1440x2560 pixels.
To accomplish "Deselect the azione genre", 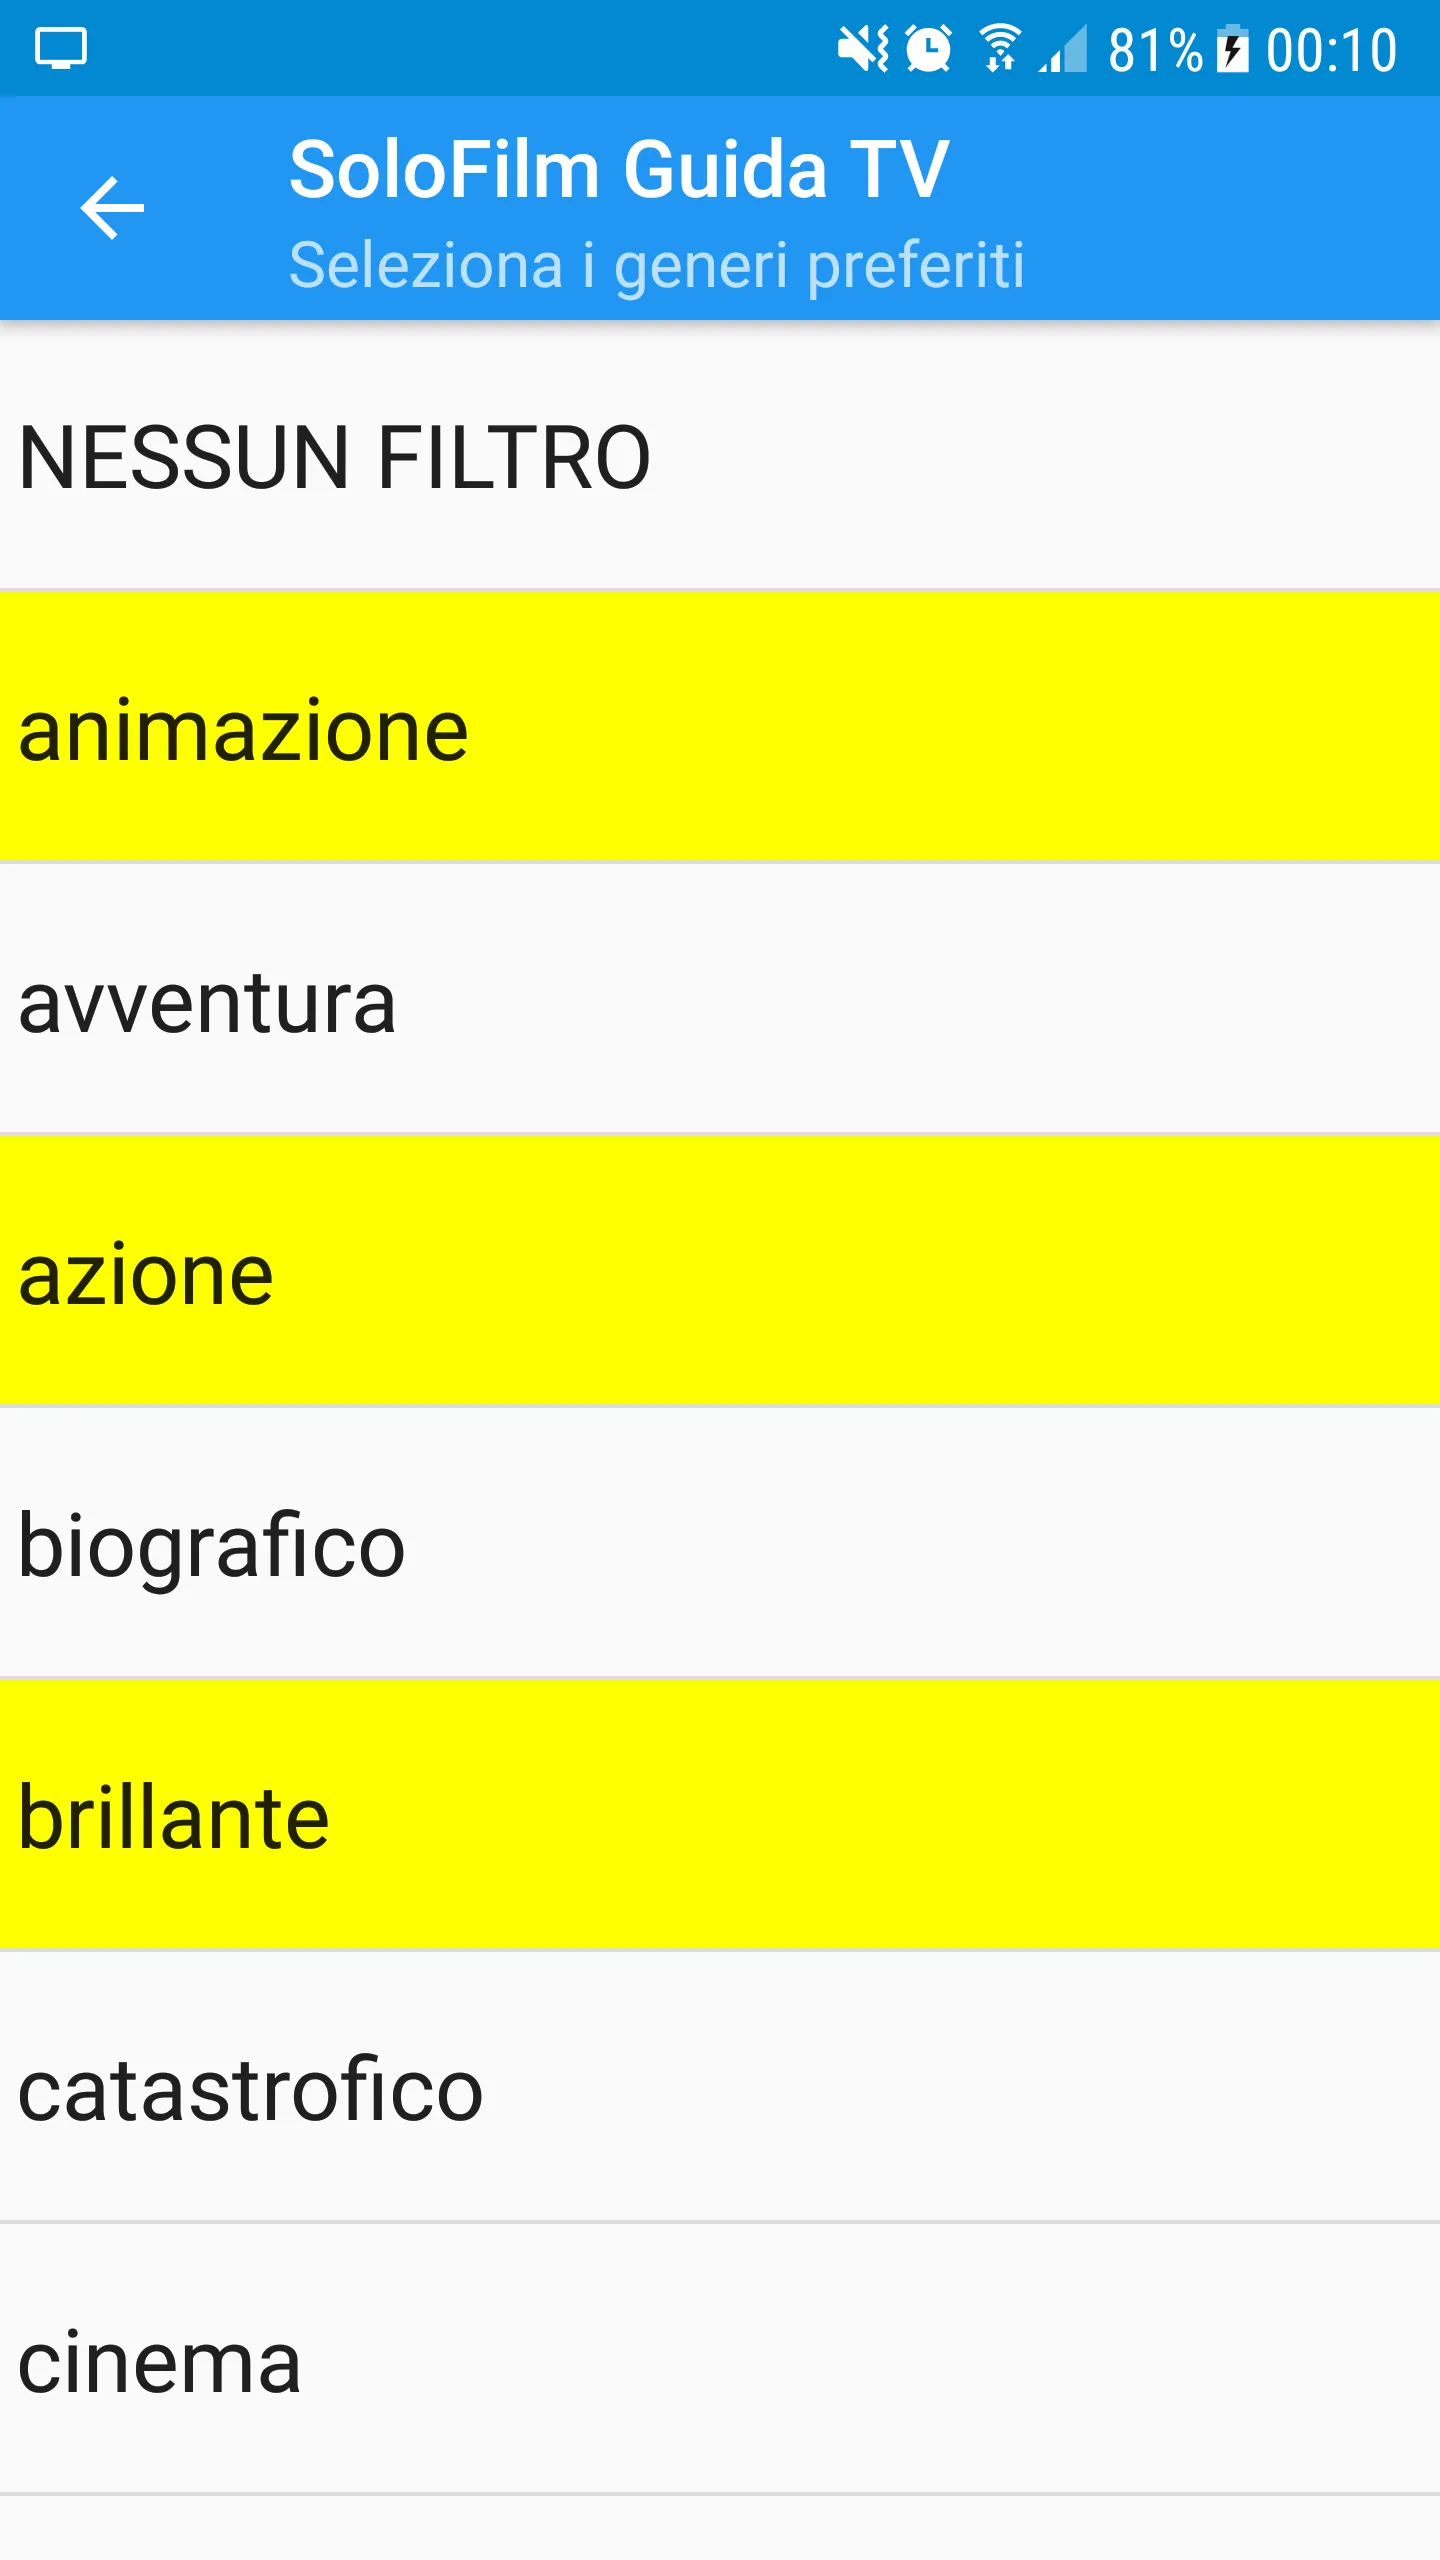I will coord(720,1271).
